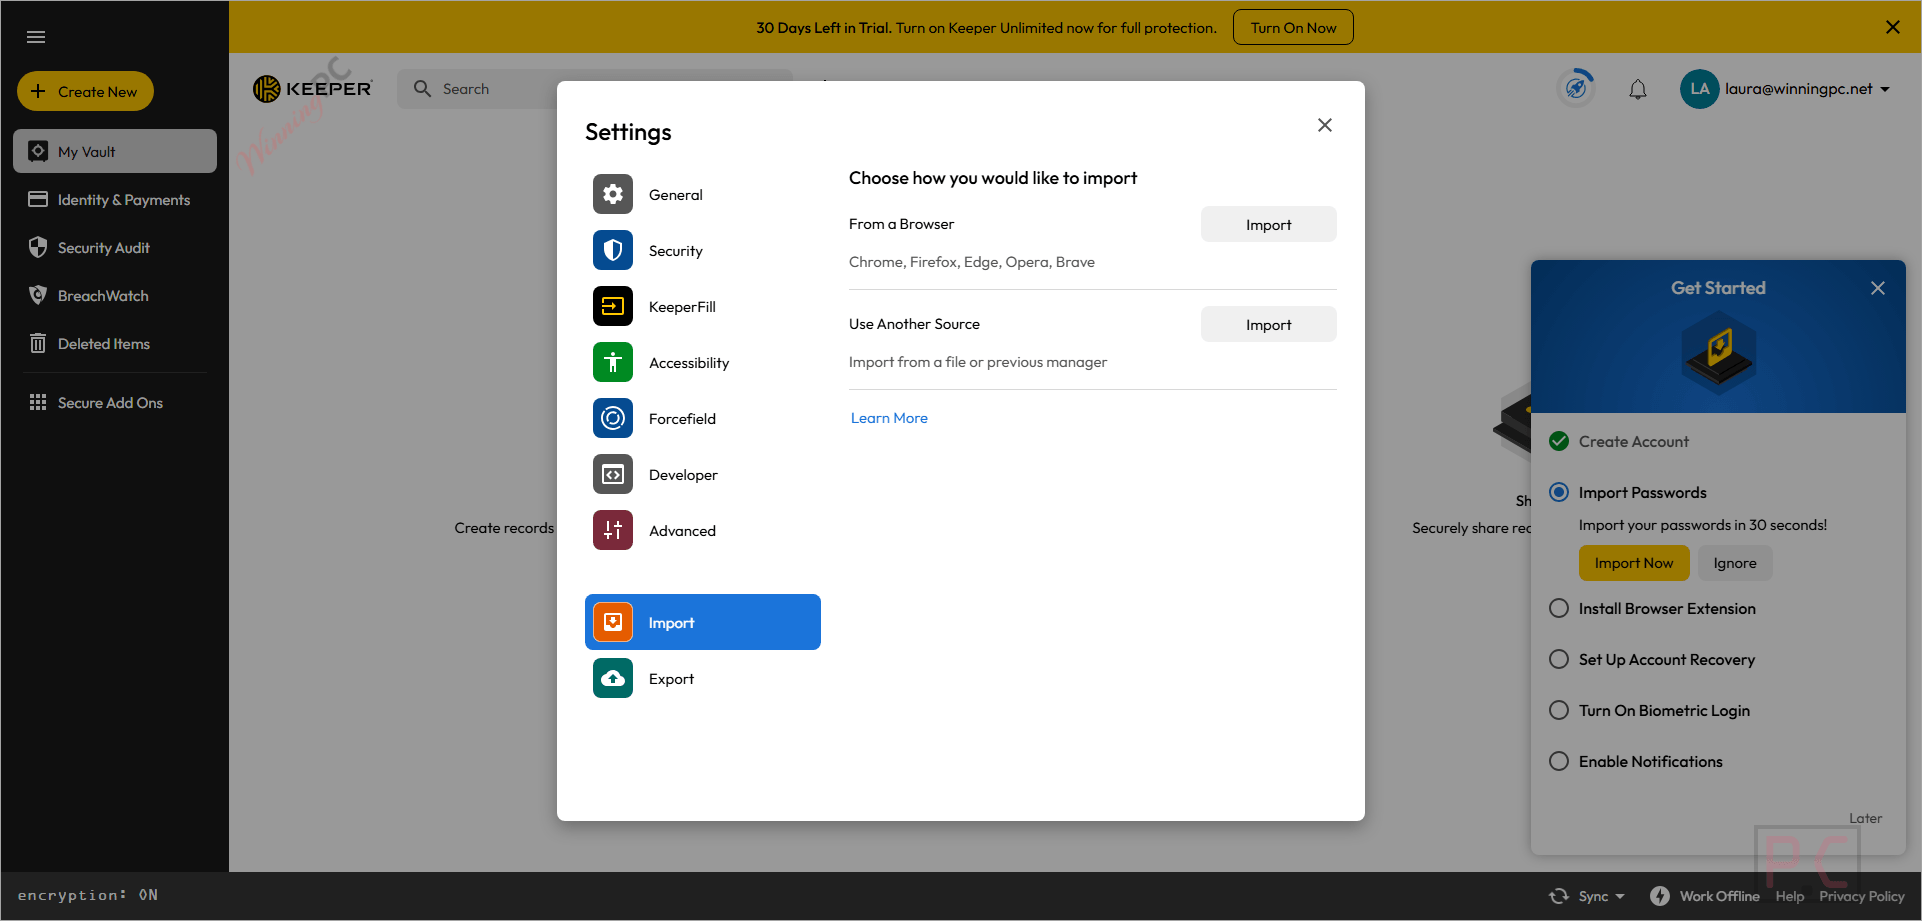Viewport: 1922px width, 921px height.
Task: Click the Deleted Items trash icon
Action: click(x=38, y=343)
